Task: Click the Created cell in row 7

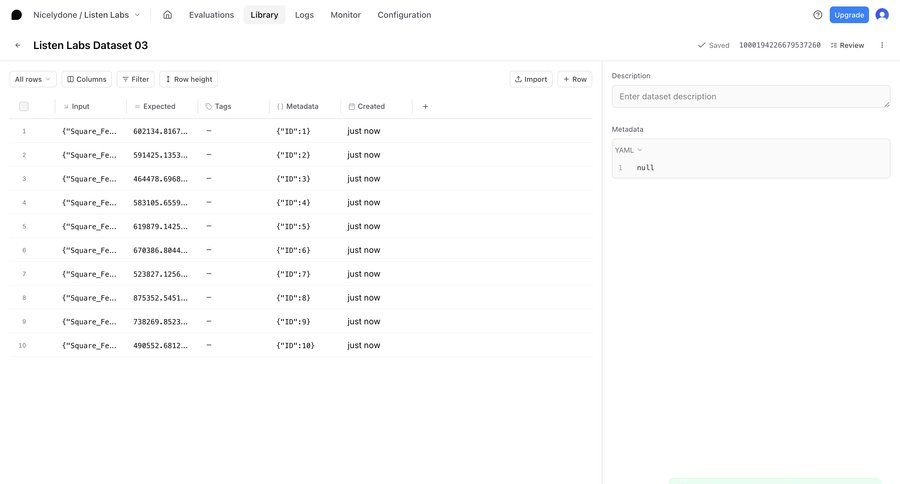Action: click(364, 274)
